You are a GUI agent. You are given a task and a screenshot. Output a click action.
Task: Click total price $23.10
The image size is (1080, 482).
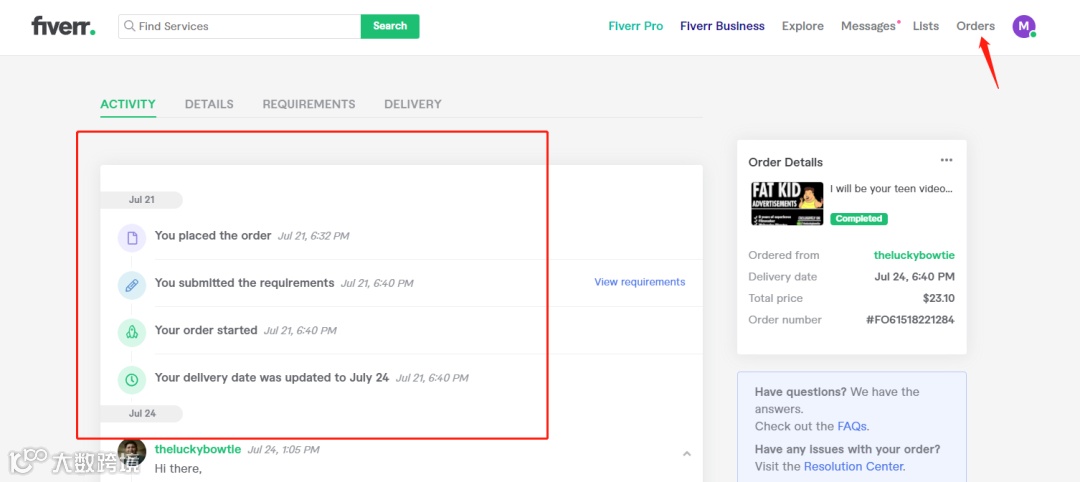[x=939, y=299]
